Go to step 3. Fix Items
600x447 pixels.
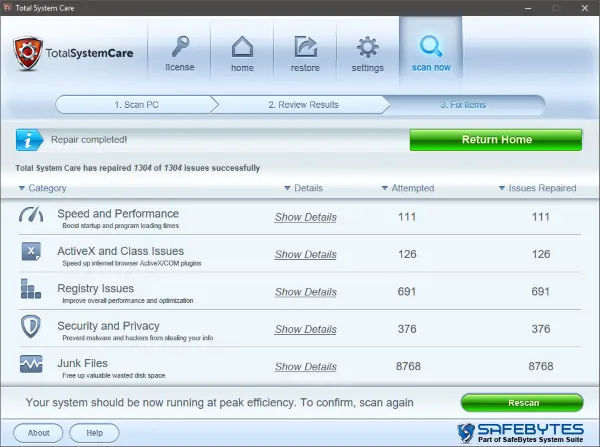pos(463,104)
